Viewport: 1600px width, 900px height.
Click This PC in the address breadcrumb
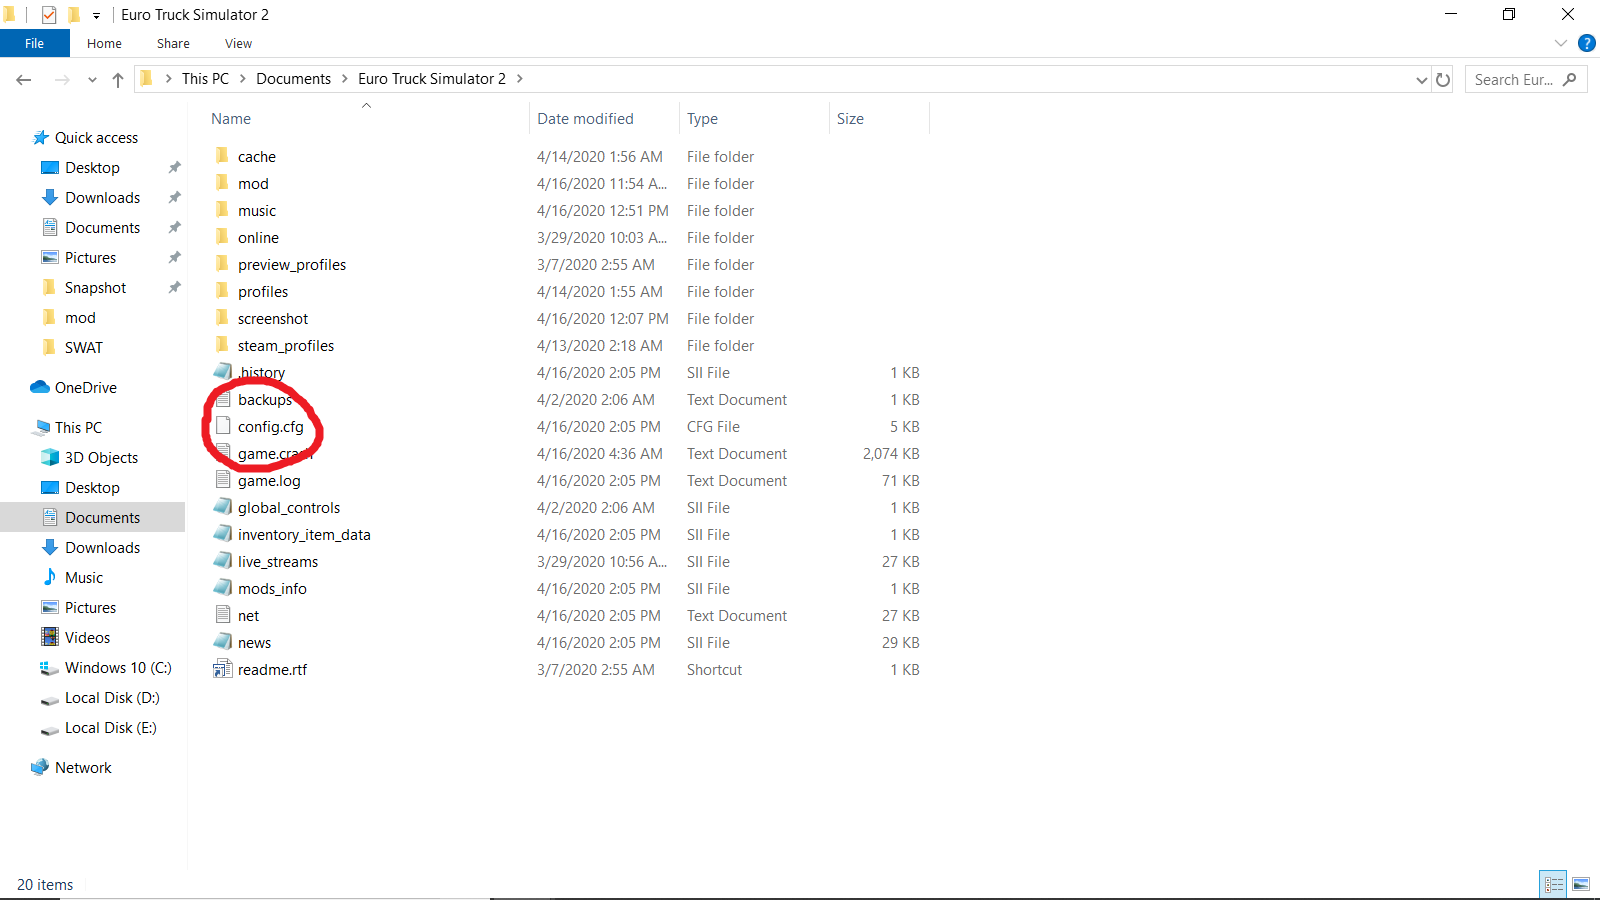pyautogui.click(x=205, y=79)
